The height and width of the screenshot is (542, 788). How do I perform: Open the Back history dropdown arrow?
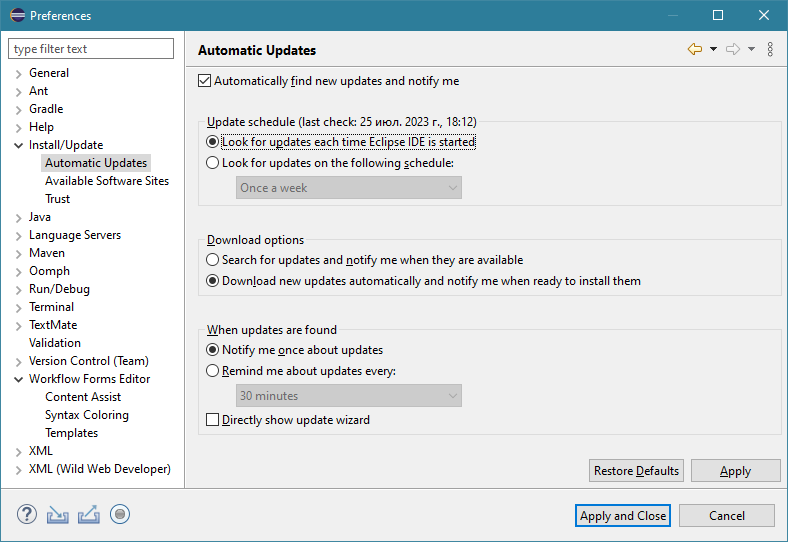(713, 49)
